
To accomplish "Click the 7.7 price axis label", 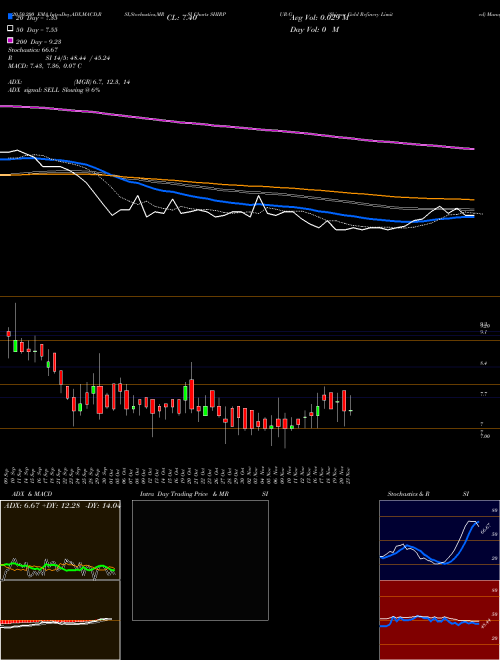I will pyautogui.click(x=483, y=394).
